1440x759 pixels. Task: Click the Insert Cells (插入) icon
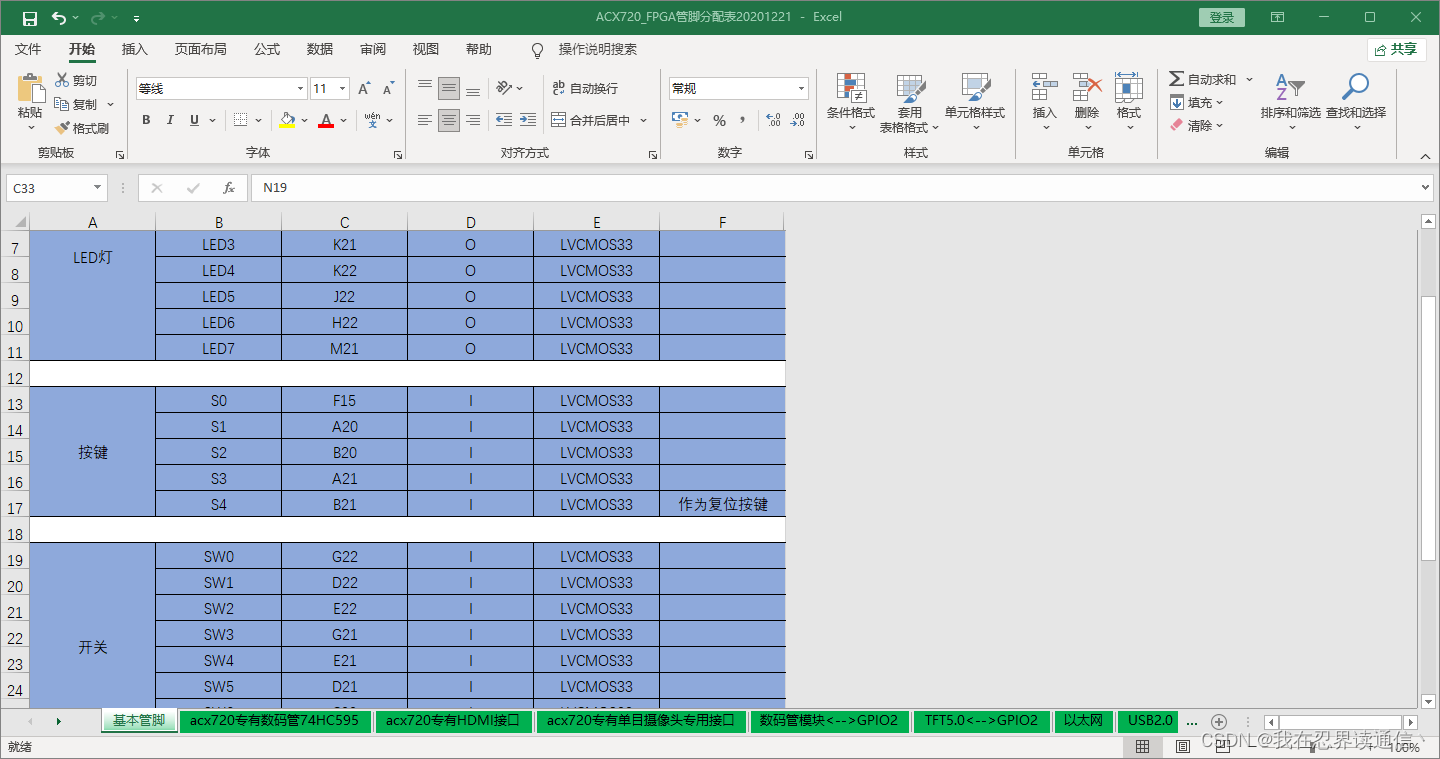pos(1043,102)
